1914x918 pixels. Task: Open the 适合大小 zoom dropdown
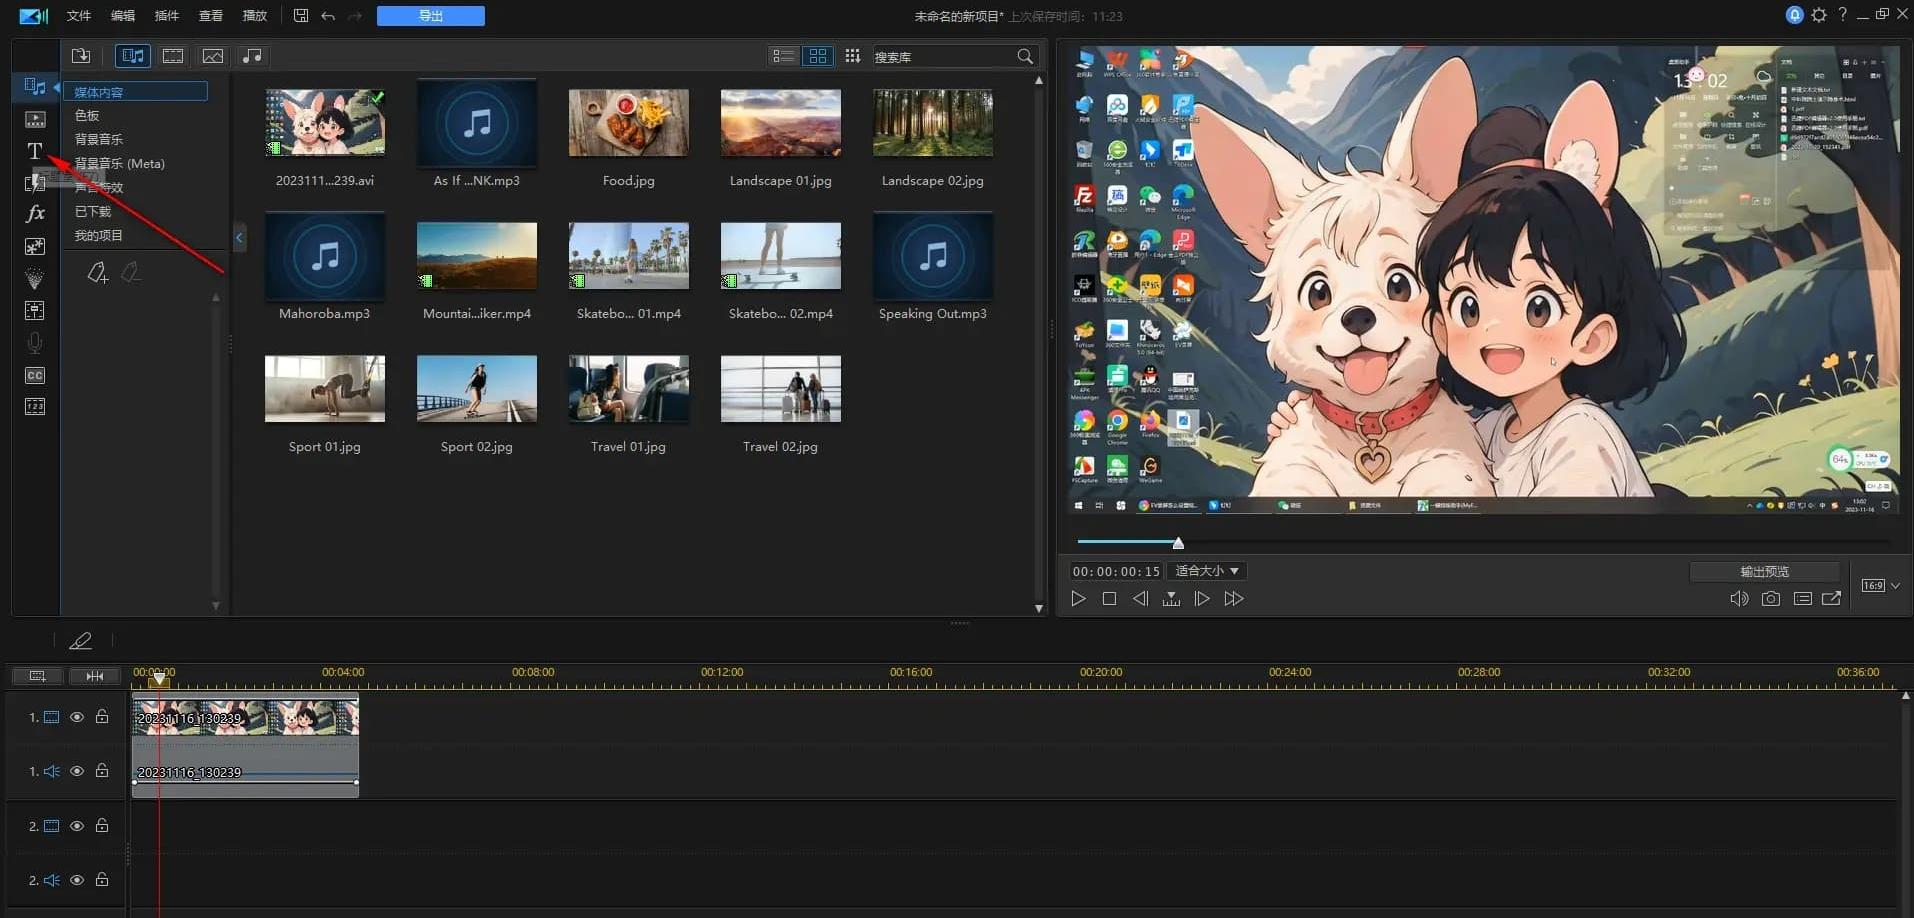(x=1208, y=571)
